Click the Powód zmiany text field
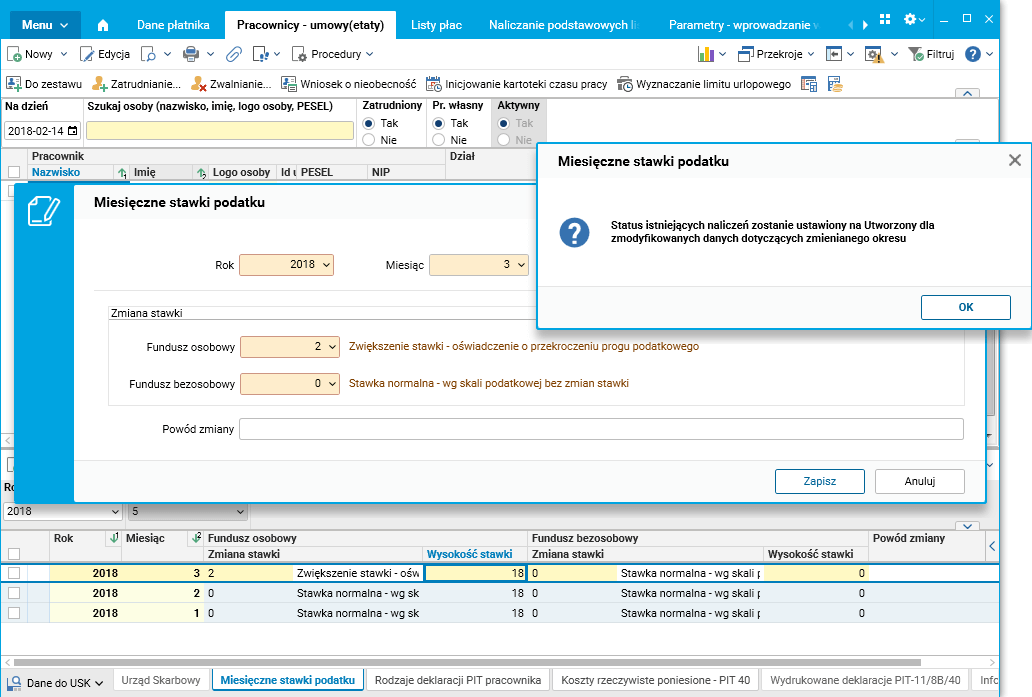1032x697 pixels. (x=601, y=429)
